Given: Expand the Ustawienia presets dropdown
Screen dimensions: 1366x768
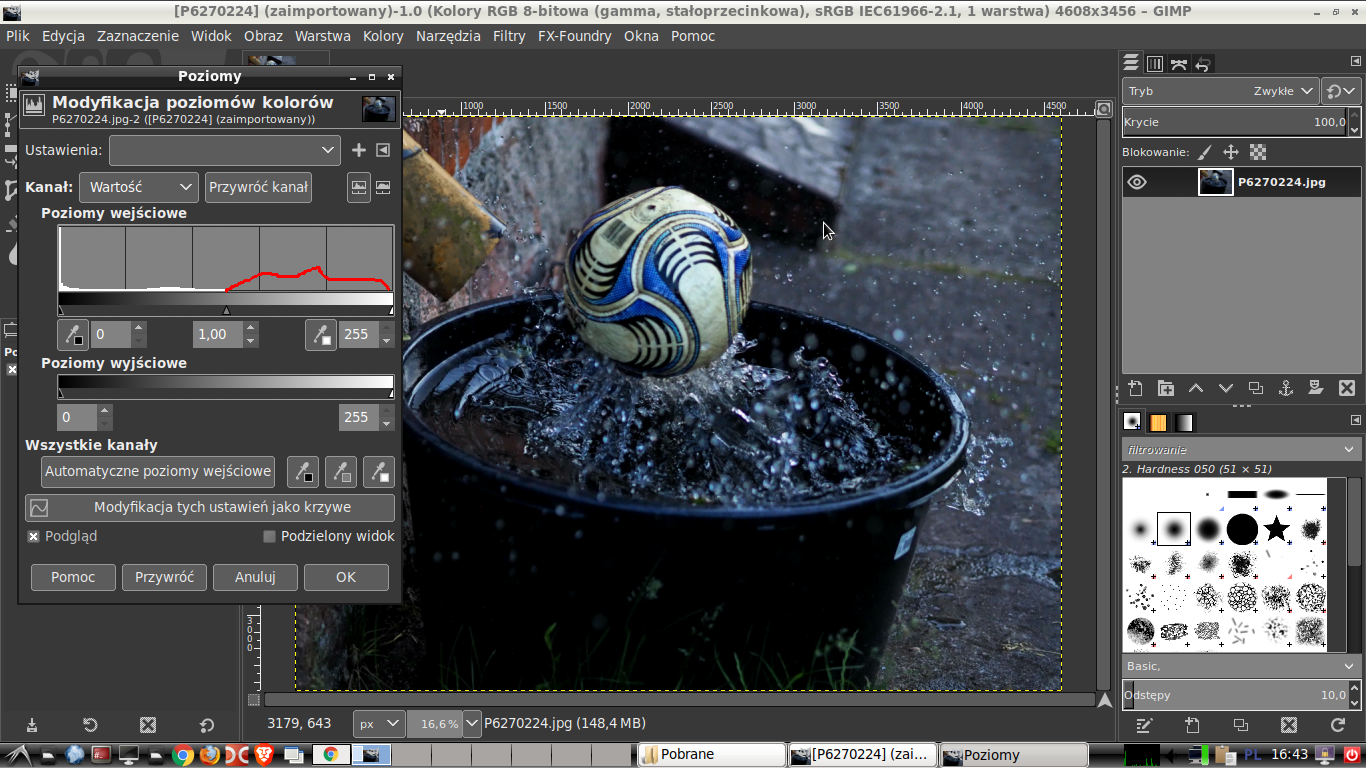Looking at the screenshot, I should point(225,150).
